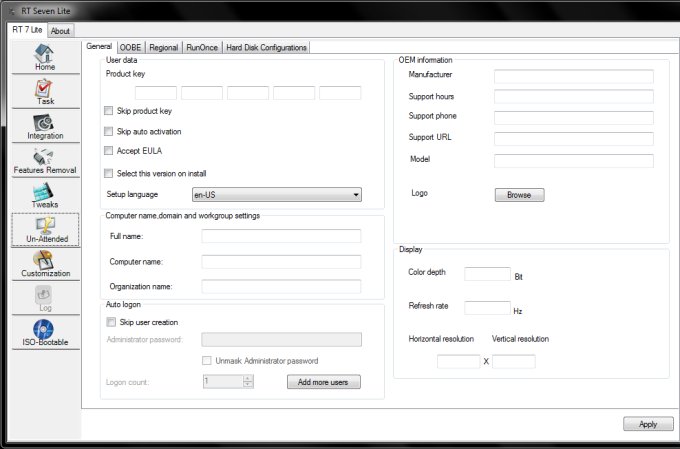This screenshot has width=680, height=449.
Task: Open the Customization section
Action: (x=44, y=265)
